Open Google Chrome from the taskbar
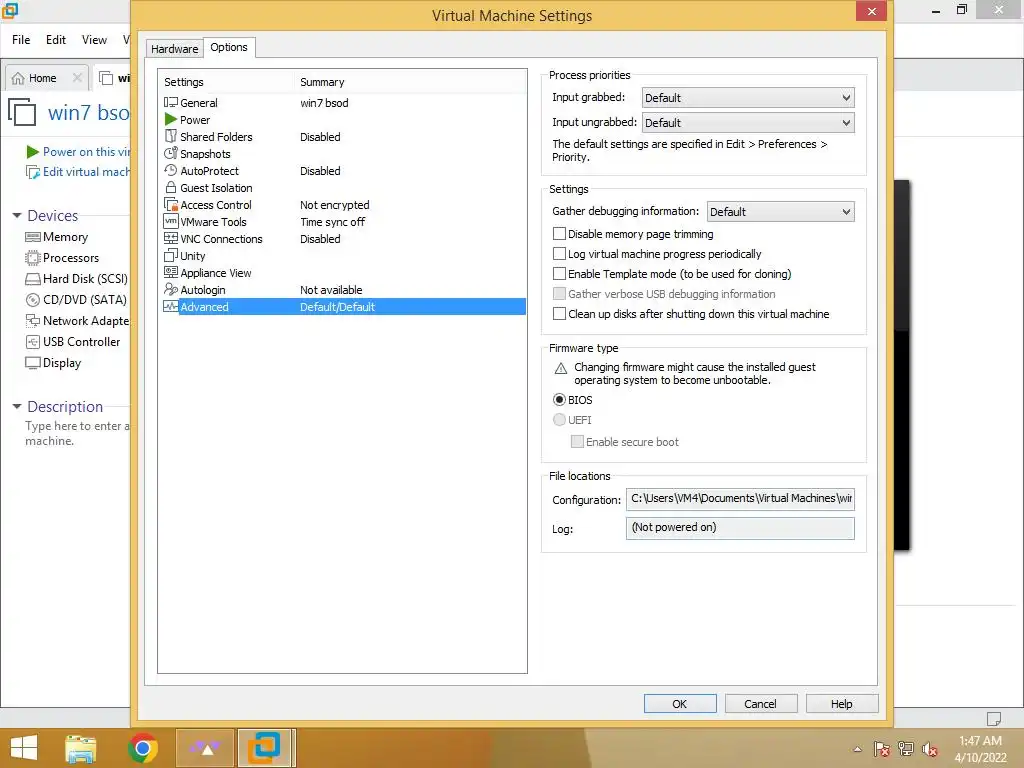 click(x=143, y=748)
